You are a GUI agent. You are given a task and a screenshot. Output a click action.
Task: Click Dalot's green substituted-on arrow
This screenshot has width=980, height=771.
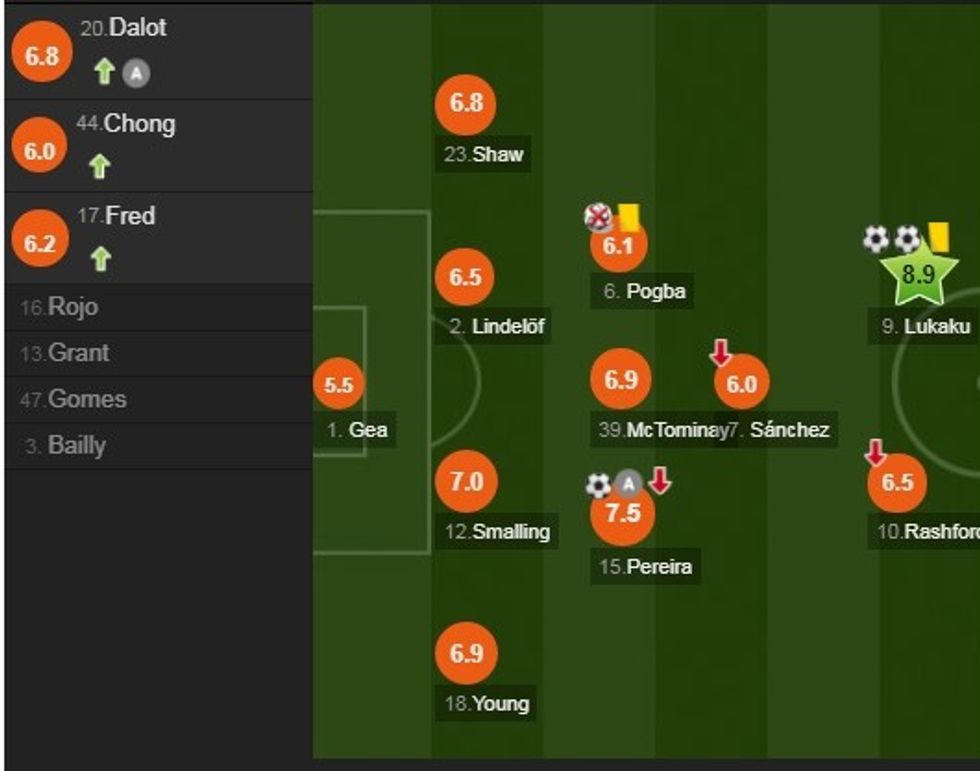point(105,72)
